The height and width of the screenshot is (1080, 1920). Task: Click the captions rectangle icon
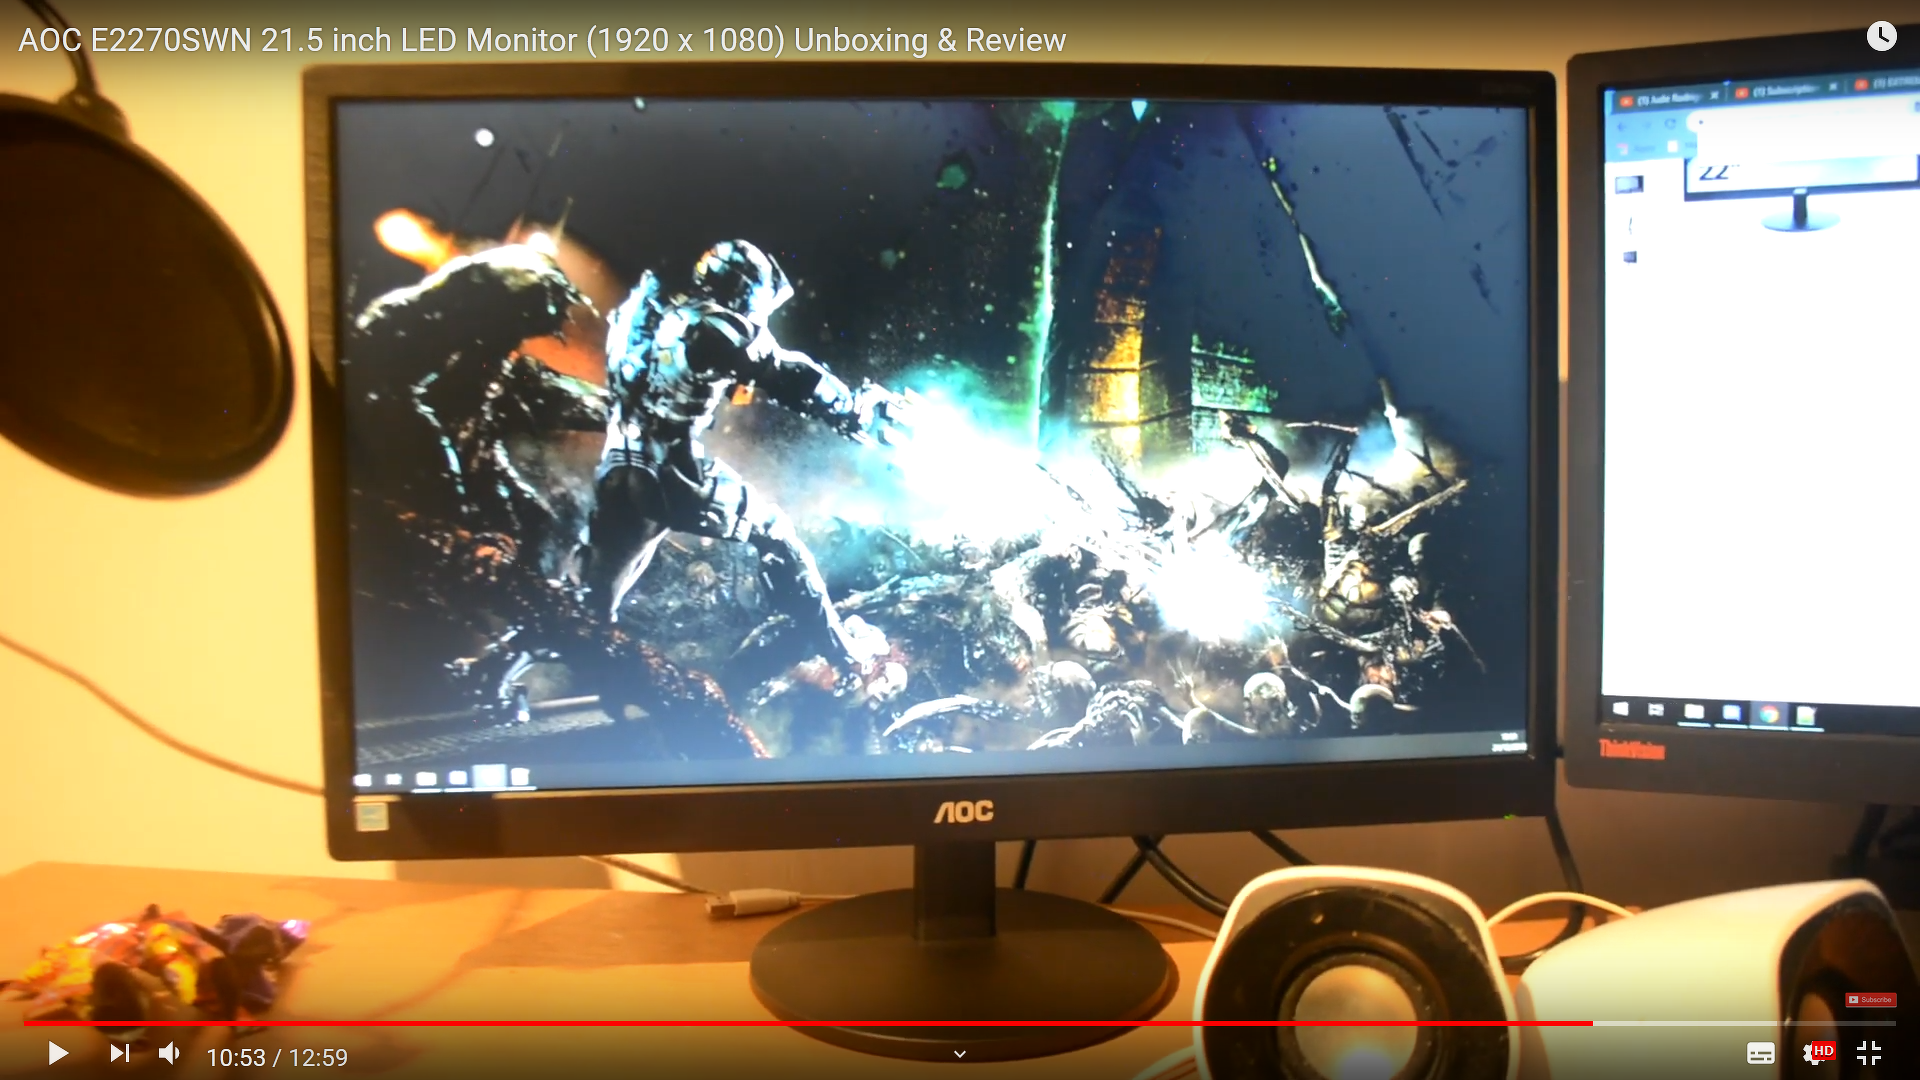(1760, 1053)
